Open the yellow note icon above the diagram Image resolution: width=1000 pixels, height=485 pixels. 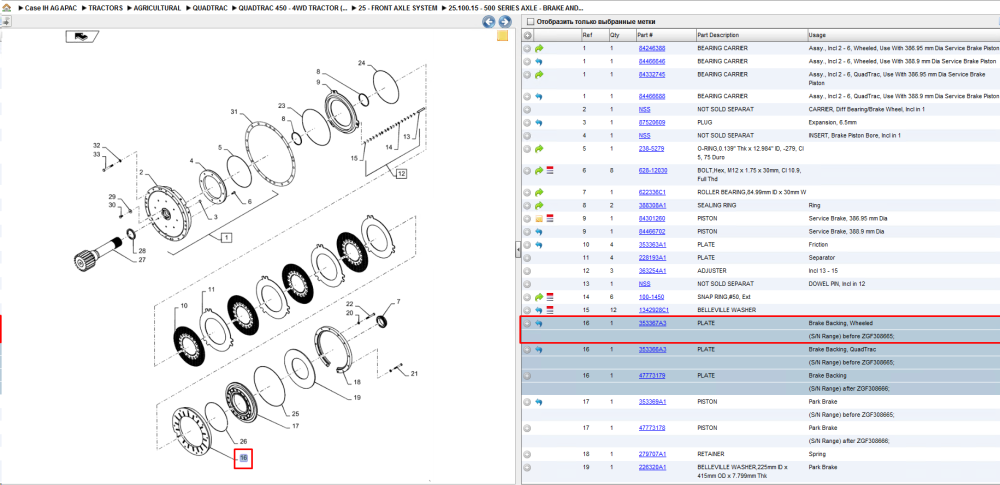pos(502,35)
